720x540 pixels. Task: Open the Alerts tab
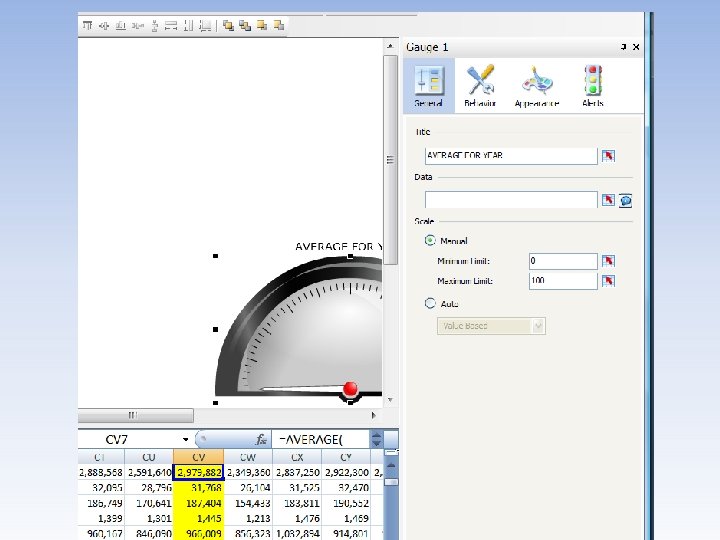pyautogui.click(x=593, y=86)
